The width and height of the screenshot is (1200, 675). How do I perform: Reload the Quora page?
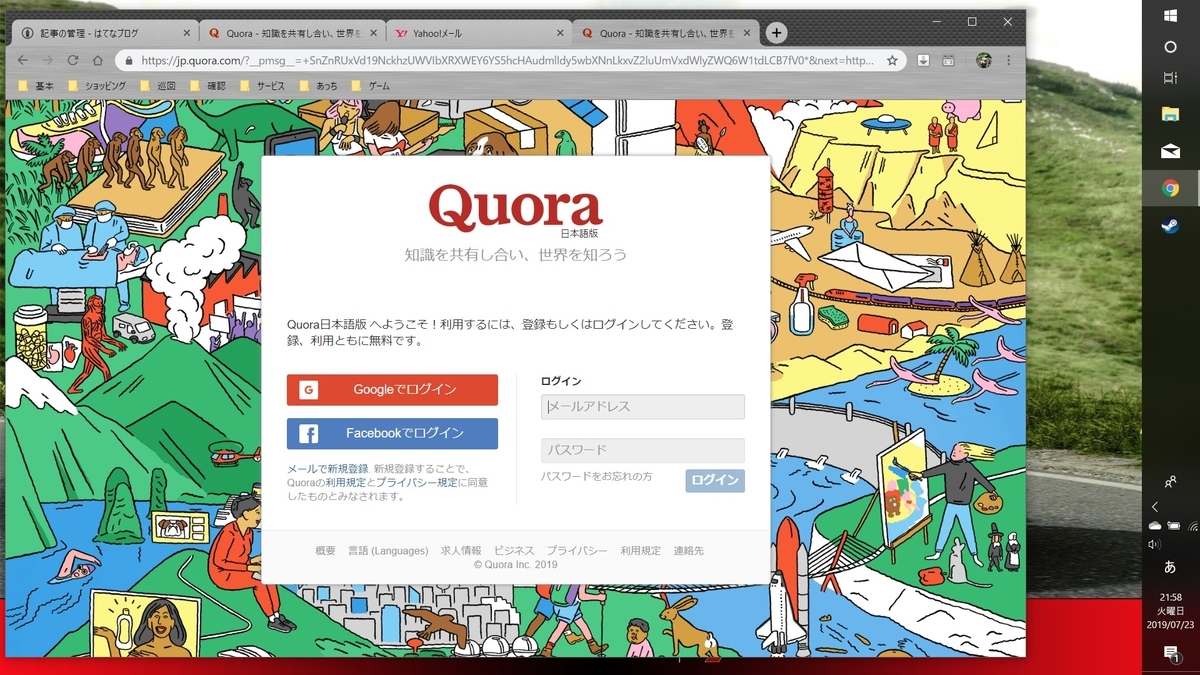pos(73,60)
